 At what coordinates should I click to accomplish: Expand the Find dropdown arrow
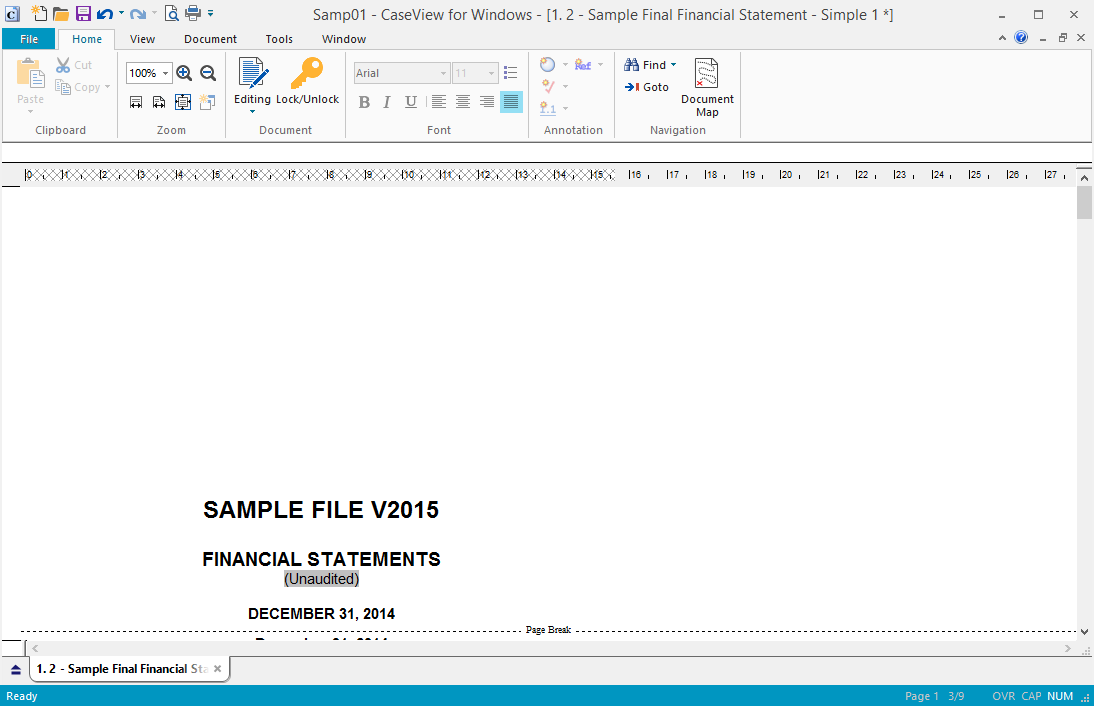(x=673, y=65)
